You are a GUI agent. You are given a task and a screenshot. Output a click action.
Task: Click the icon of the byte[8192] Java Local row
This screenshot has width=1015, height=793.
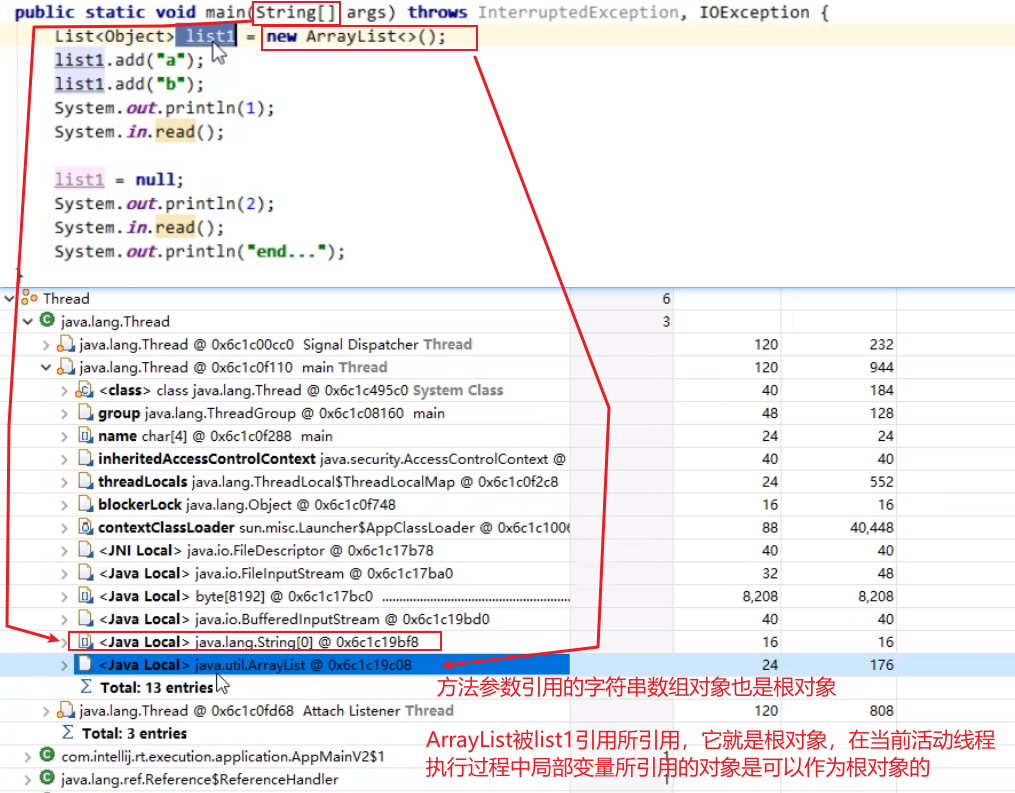tap(86, 596)
